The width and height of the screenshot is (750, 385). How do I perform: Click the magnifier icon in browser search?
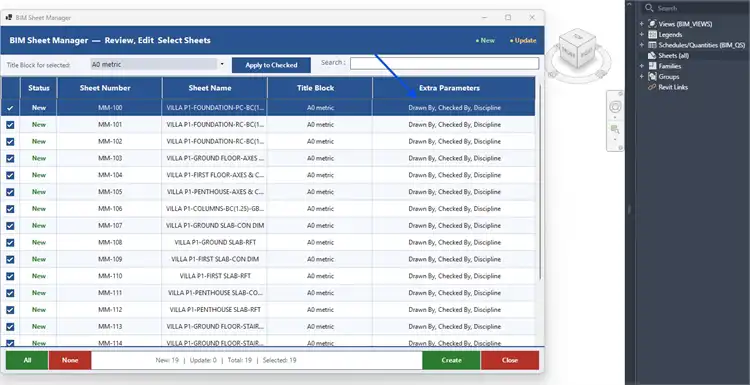point(649,8)
